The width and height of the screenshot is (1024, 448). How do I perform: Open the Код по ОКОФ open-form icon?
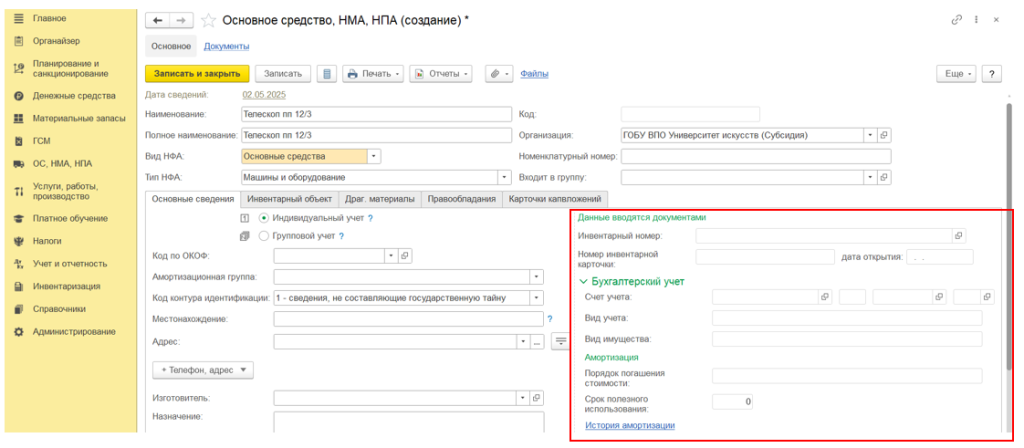[x=405, y=256]
